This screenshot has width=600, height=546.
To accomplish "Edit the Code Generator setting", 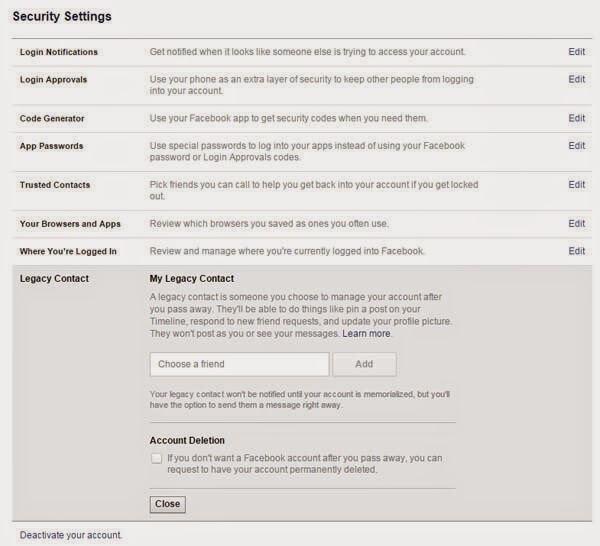I will coord(576,118).
